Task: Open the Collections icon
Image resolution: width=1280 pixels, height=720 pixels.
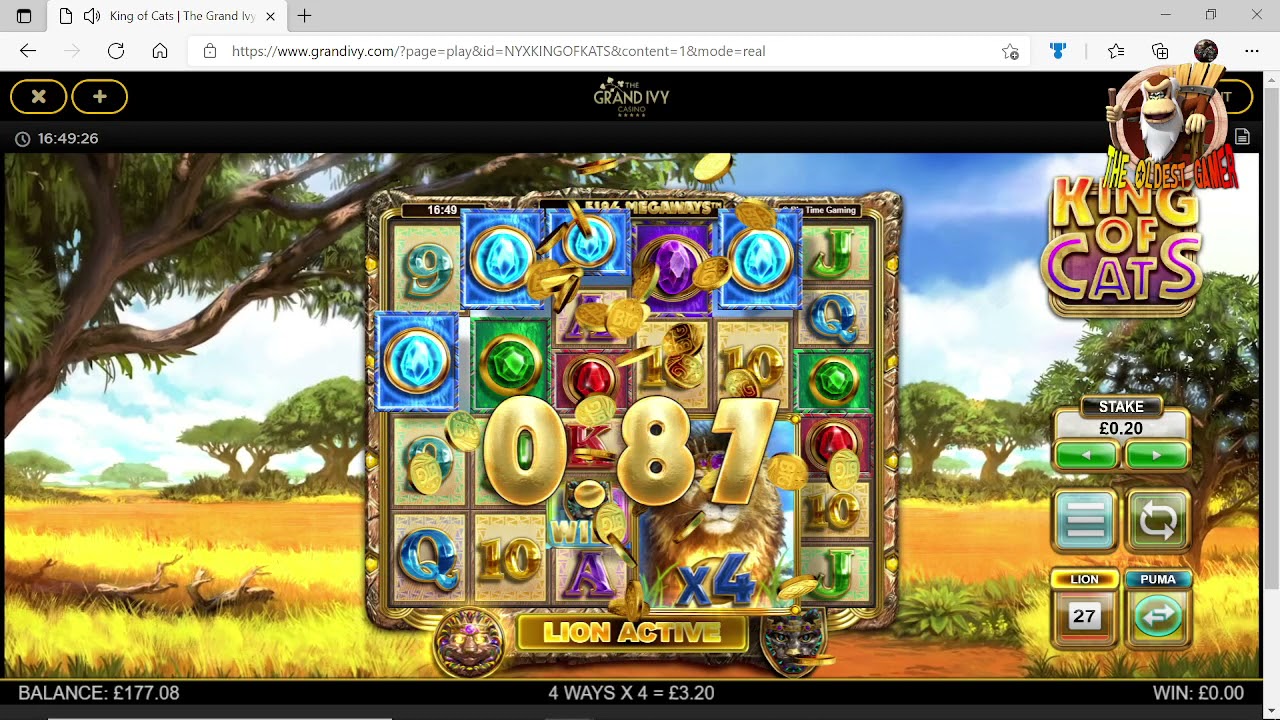Action: [1160, 51]
